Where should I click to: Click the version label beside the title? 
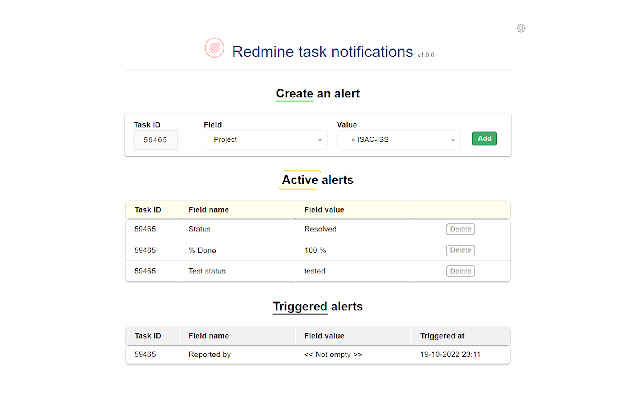426,55
